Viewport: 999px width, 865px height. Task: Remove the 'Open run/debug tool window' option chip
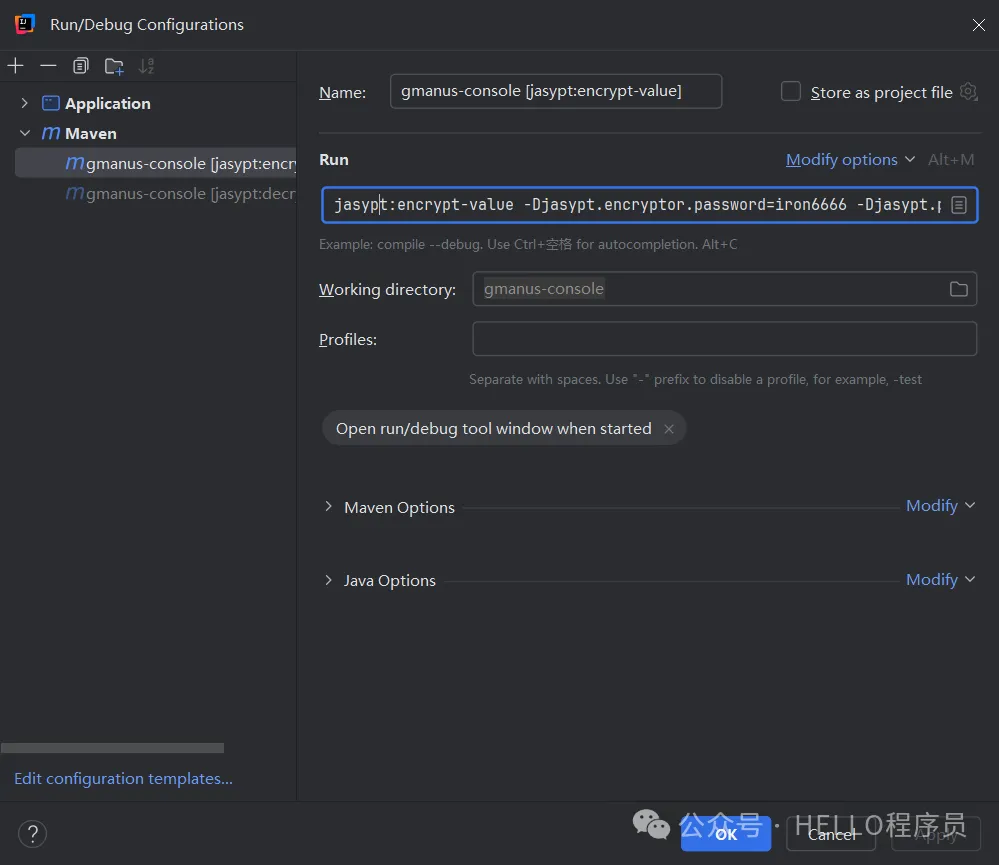coord(669,429)
